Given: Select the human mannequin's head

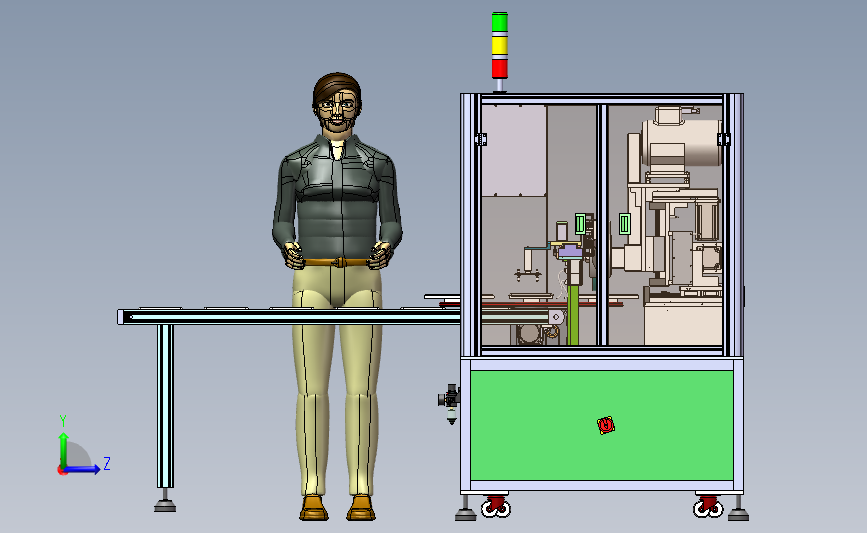Looking at the screenshot, I should [337, 102].
